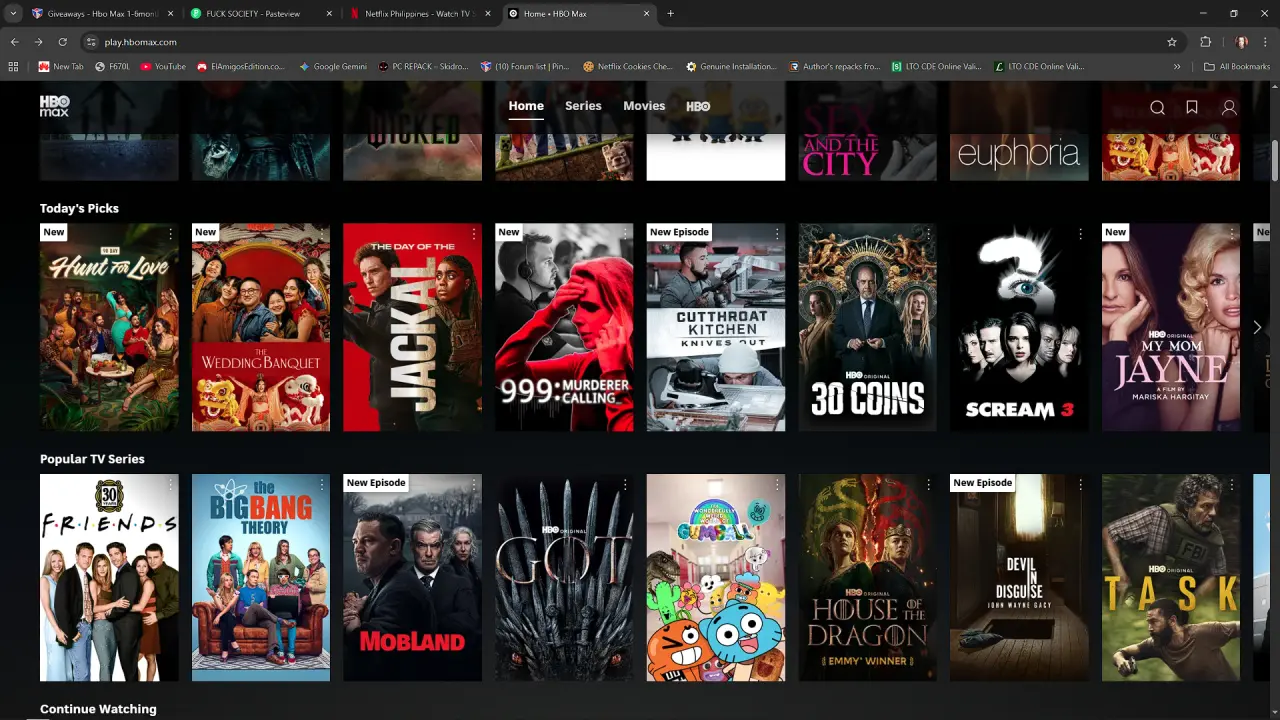Open options menu on Gumball card

coord(777,484)
